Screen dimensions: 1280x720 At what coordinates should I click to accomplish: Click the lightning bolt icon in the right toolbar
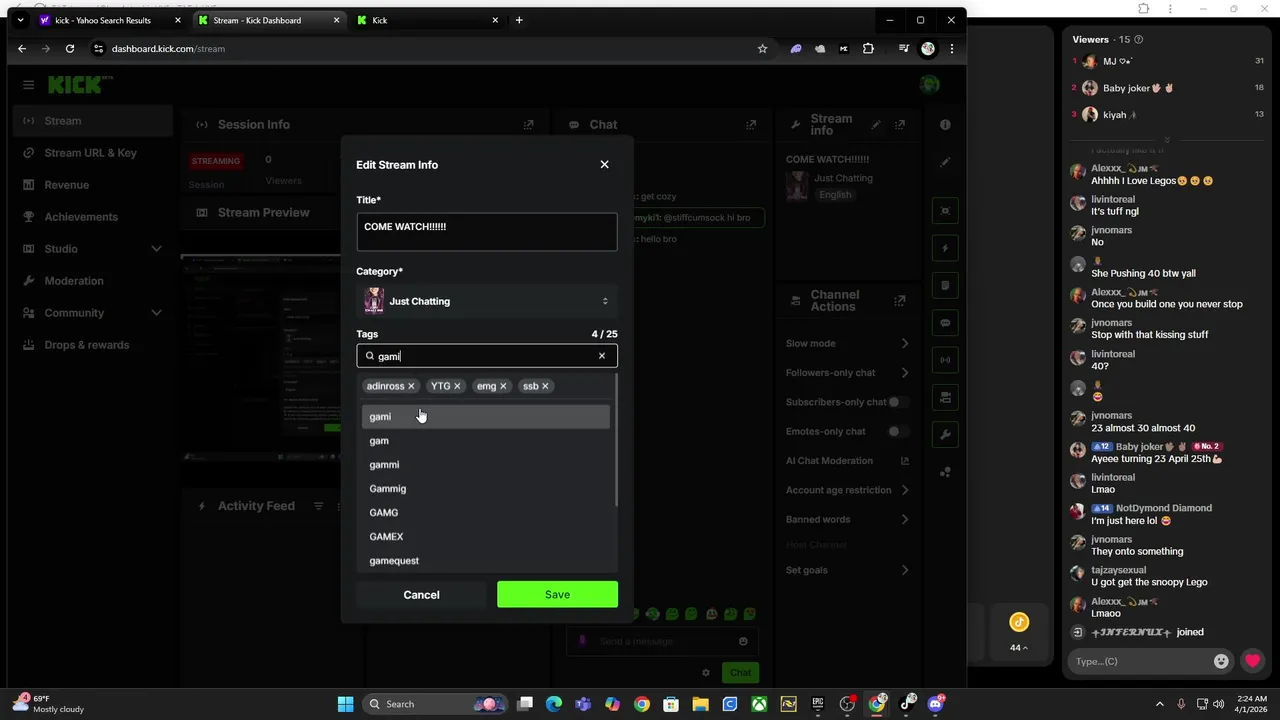(945, 248)
